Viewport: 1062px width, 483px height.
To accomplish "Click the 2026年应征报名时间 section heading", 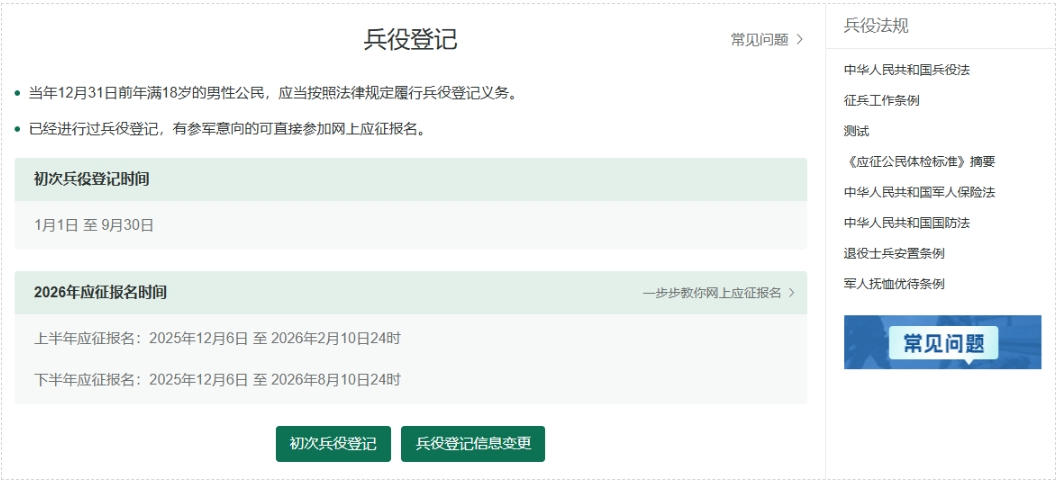I will 100,293.
